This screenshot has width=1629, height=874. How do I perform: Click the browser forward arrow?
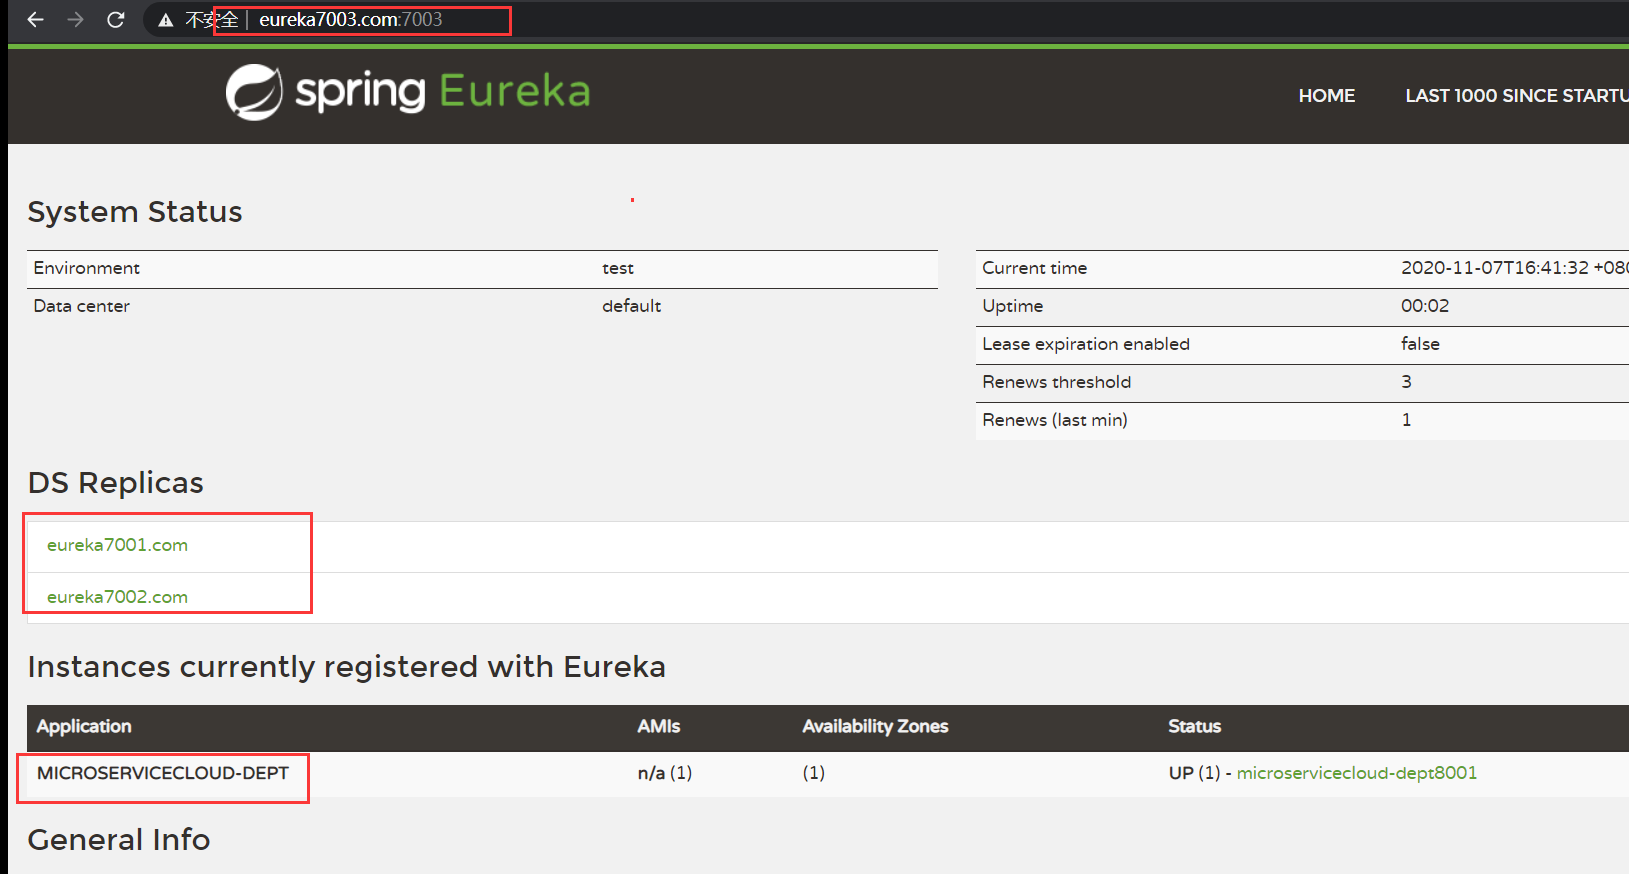coord(76,19)
